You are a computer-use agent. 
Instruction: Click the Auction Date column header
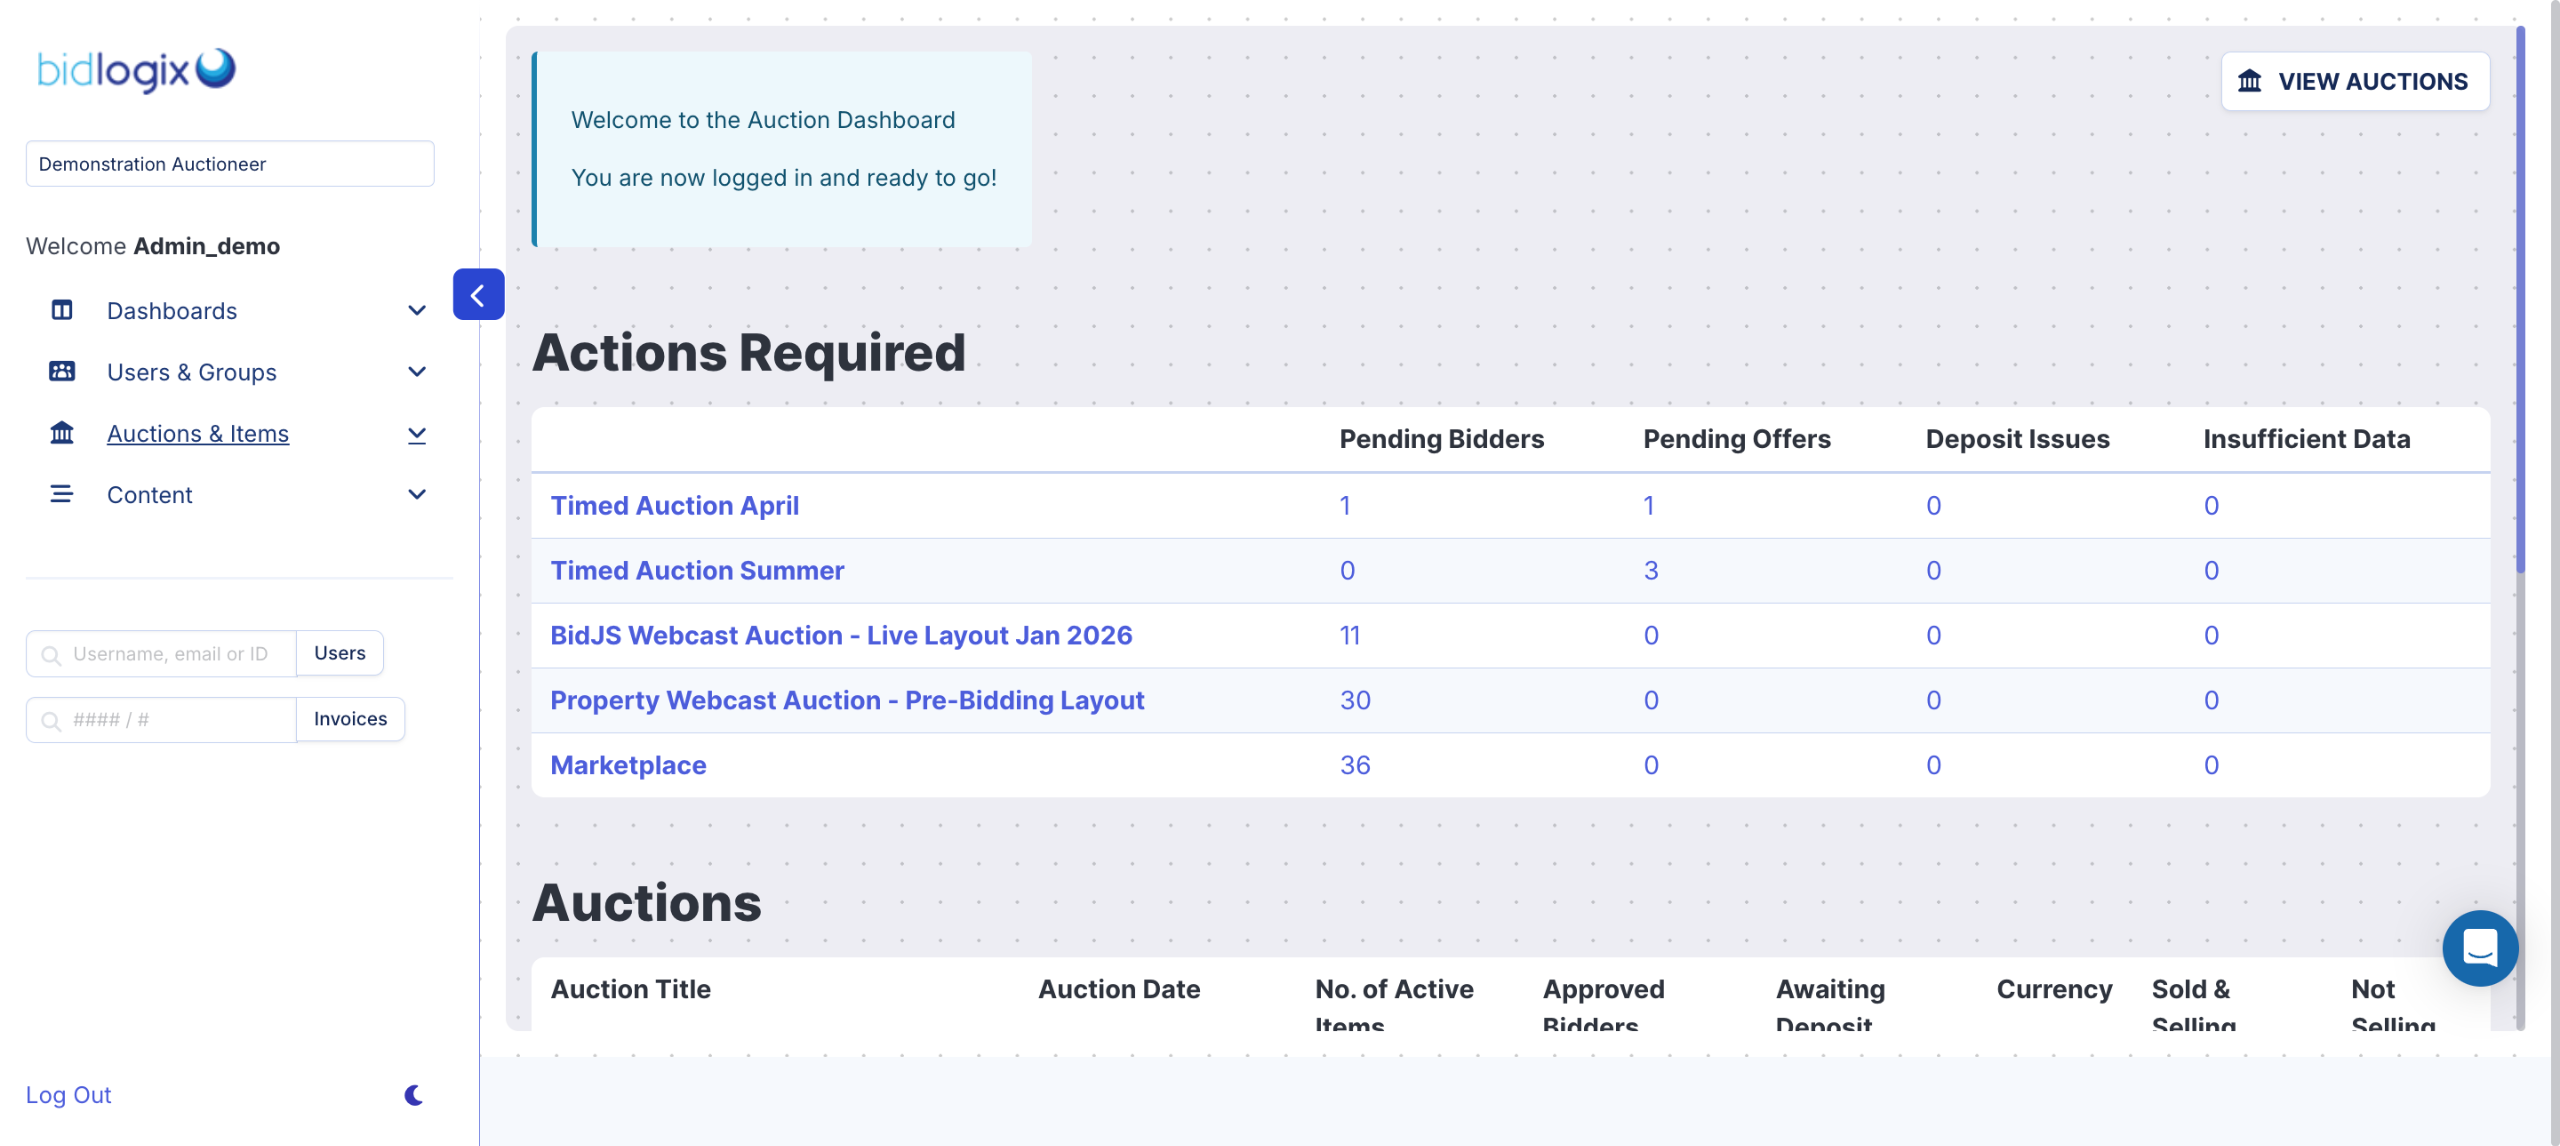click(1119, 989)
